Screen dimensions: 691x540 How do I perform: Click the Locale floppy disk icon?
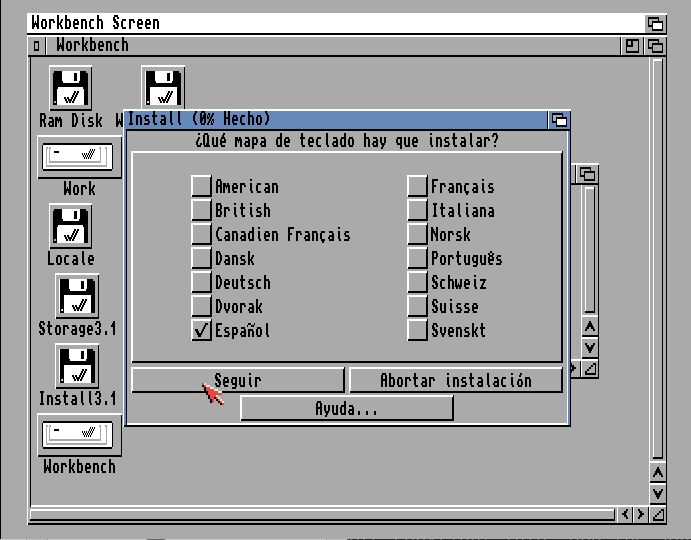(71, 226)
